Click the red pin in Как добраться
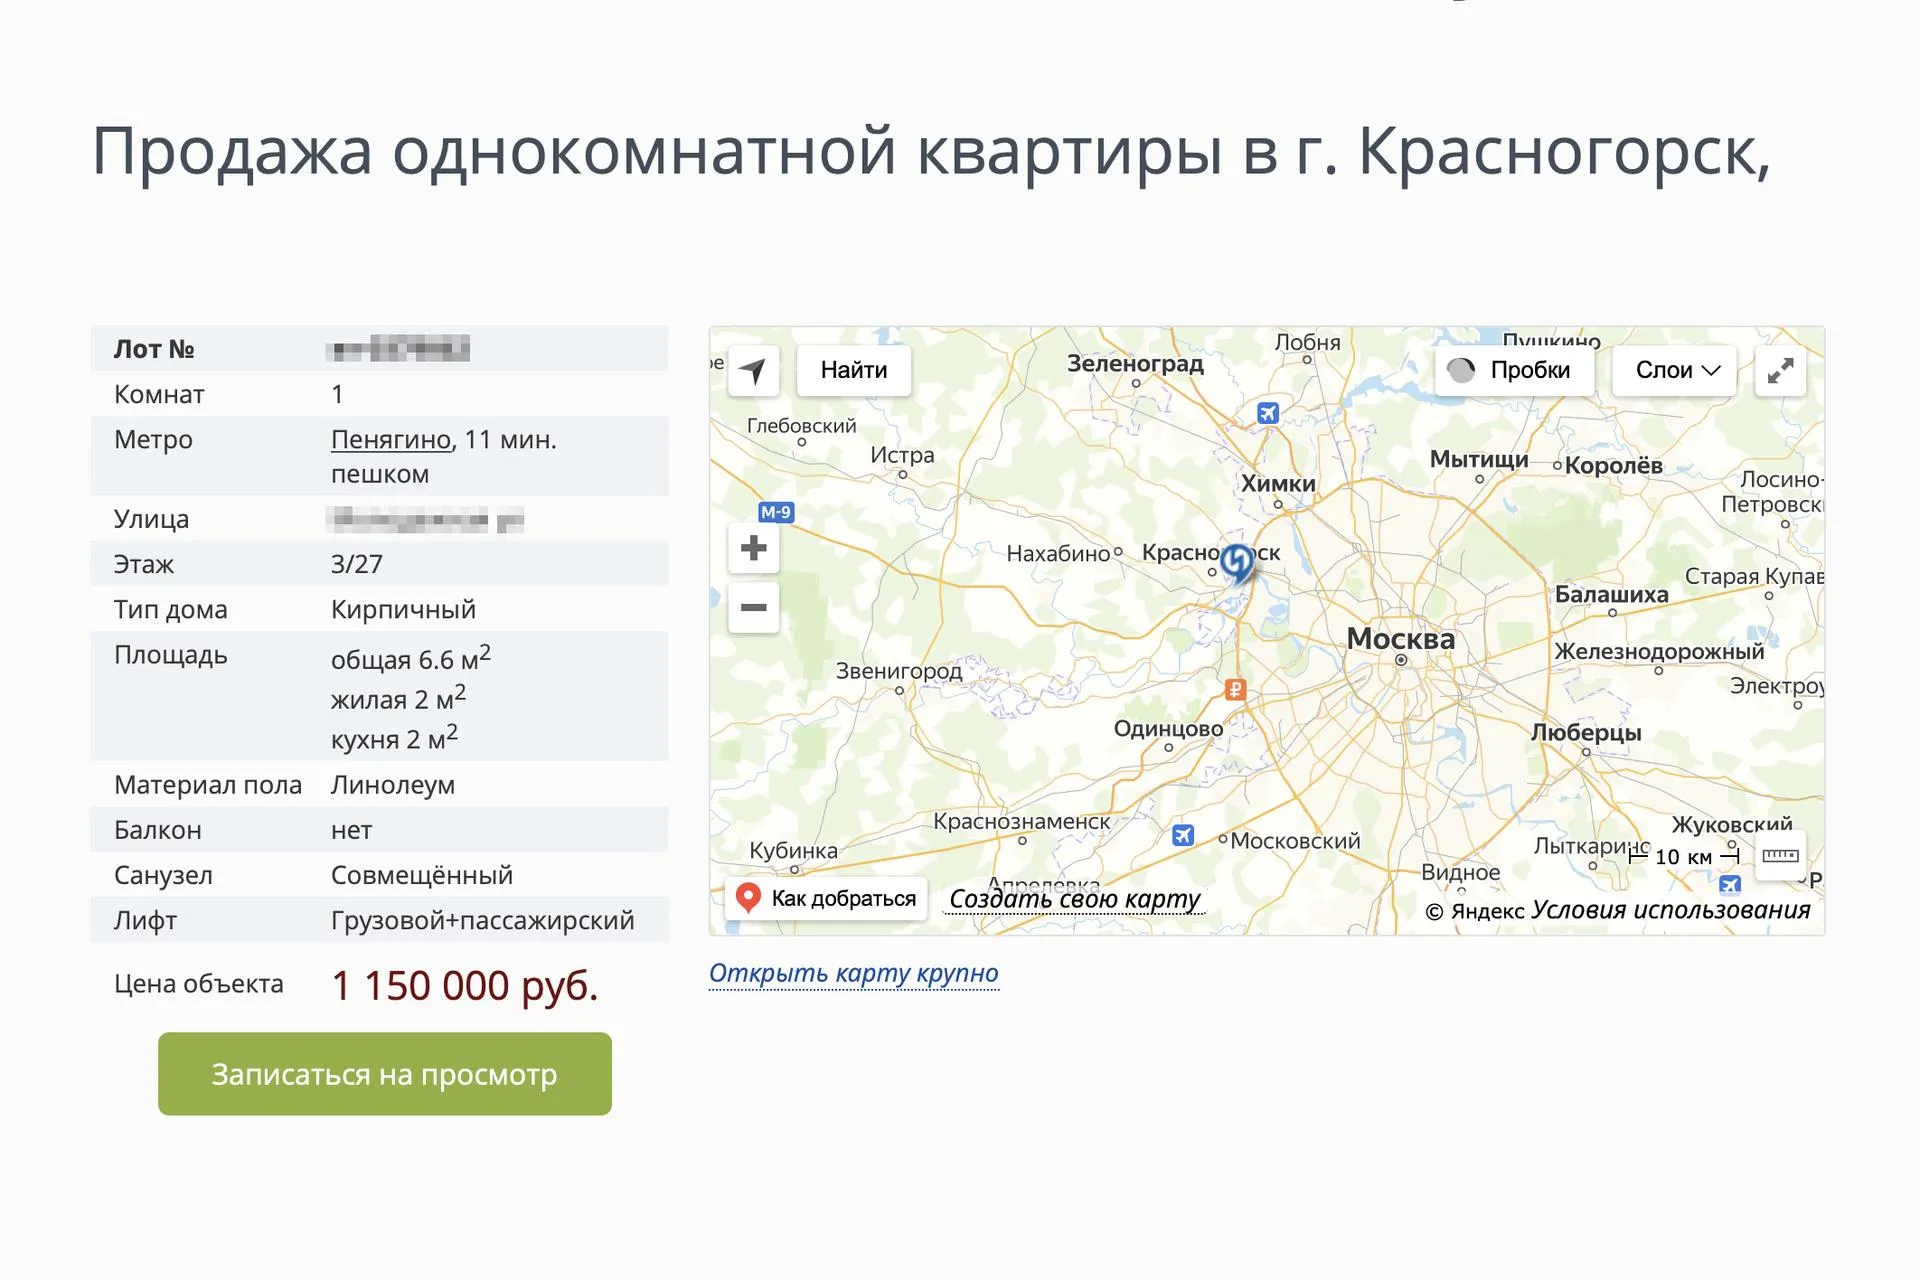This screenshot has width=1920, height=1280. pyautogui.click(x=748, y=897)
